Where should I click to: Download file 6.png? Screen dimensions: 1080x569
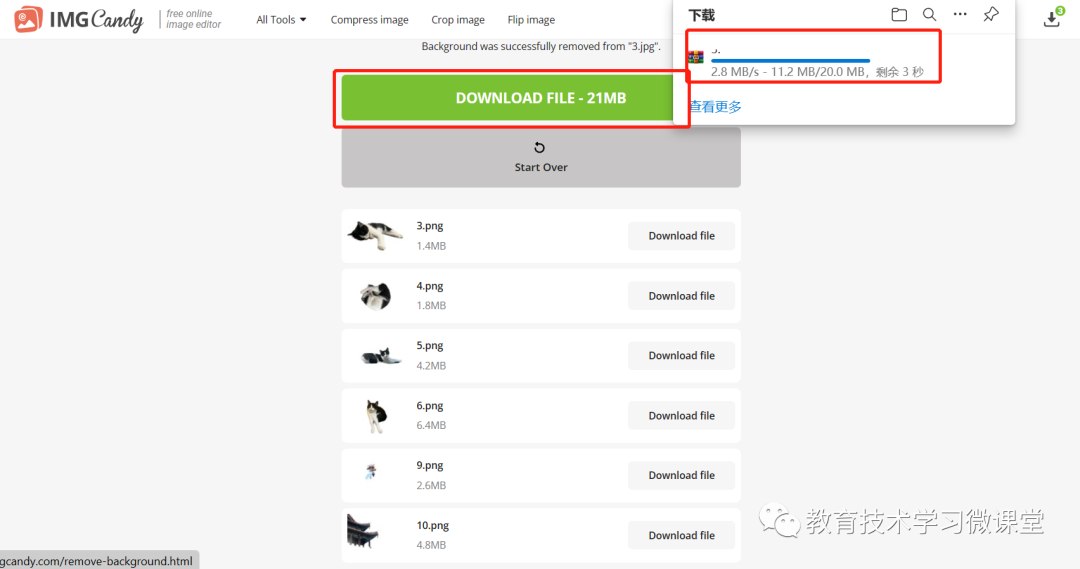pyautogui.click(x=681, y=415)
